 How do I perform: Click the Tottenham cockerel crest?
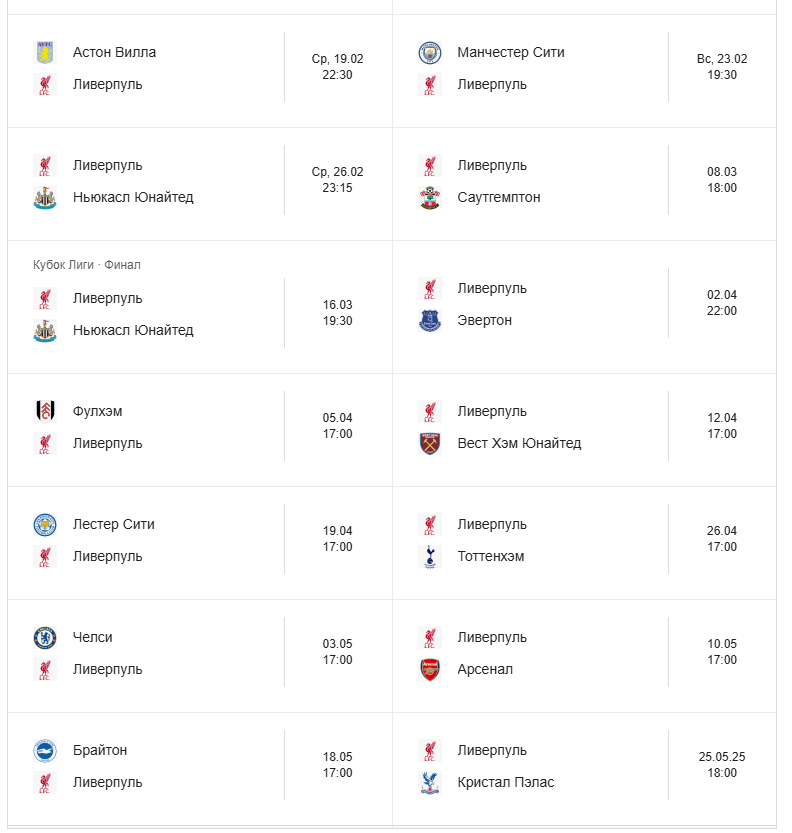(430, 556)
